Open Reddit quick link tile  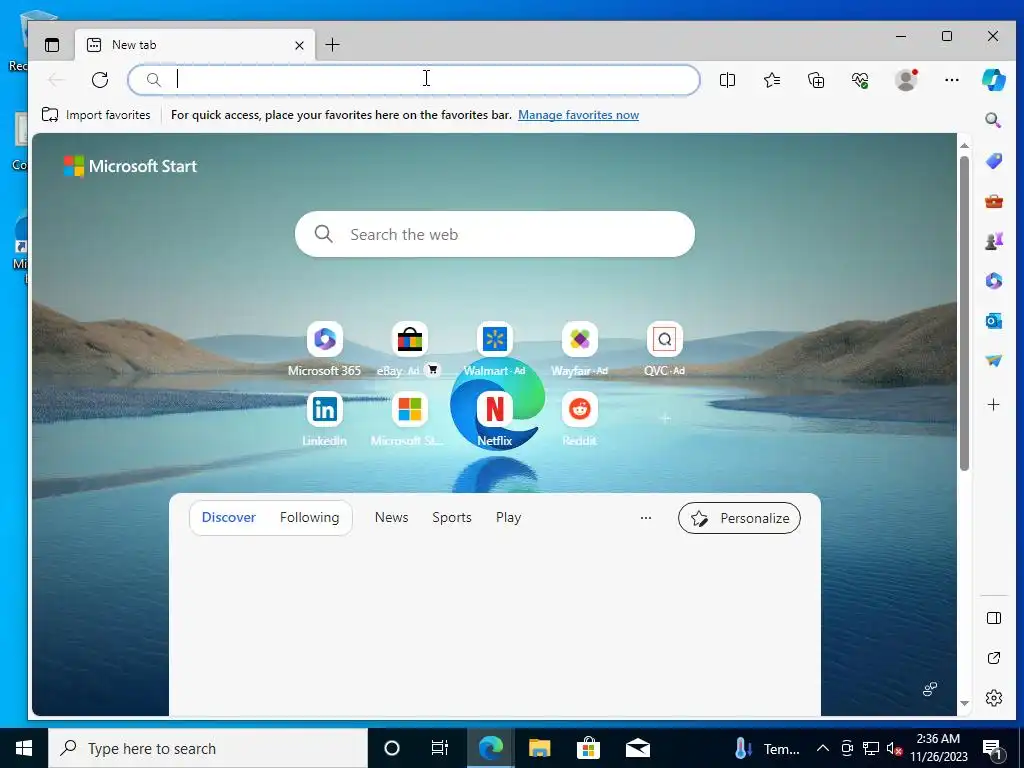(579, 419)
